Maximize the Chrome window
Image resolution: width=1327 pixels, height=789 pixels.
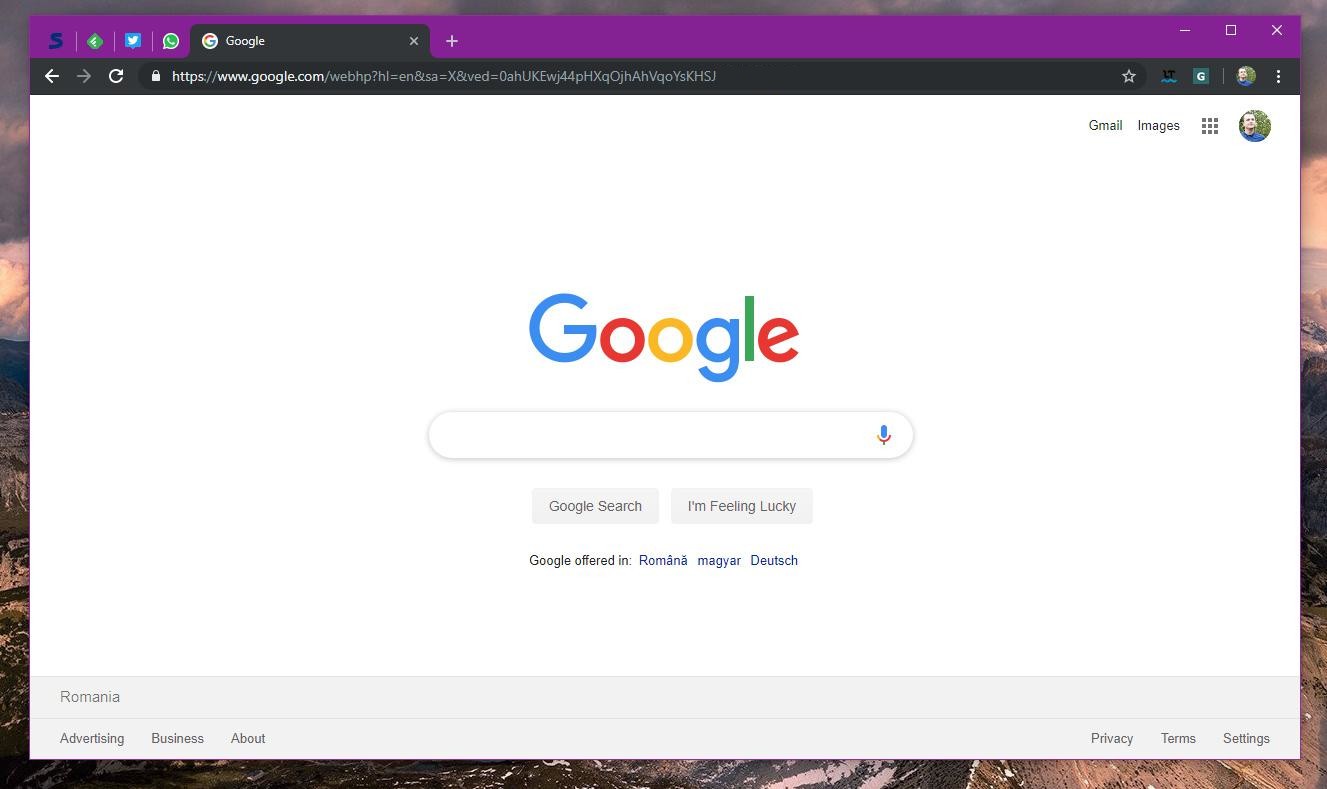click(1231, 30)
